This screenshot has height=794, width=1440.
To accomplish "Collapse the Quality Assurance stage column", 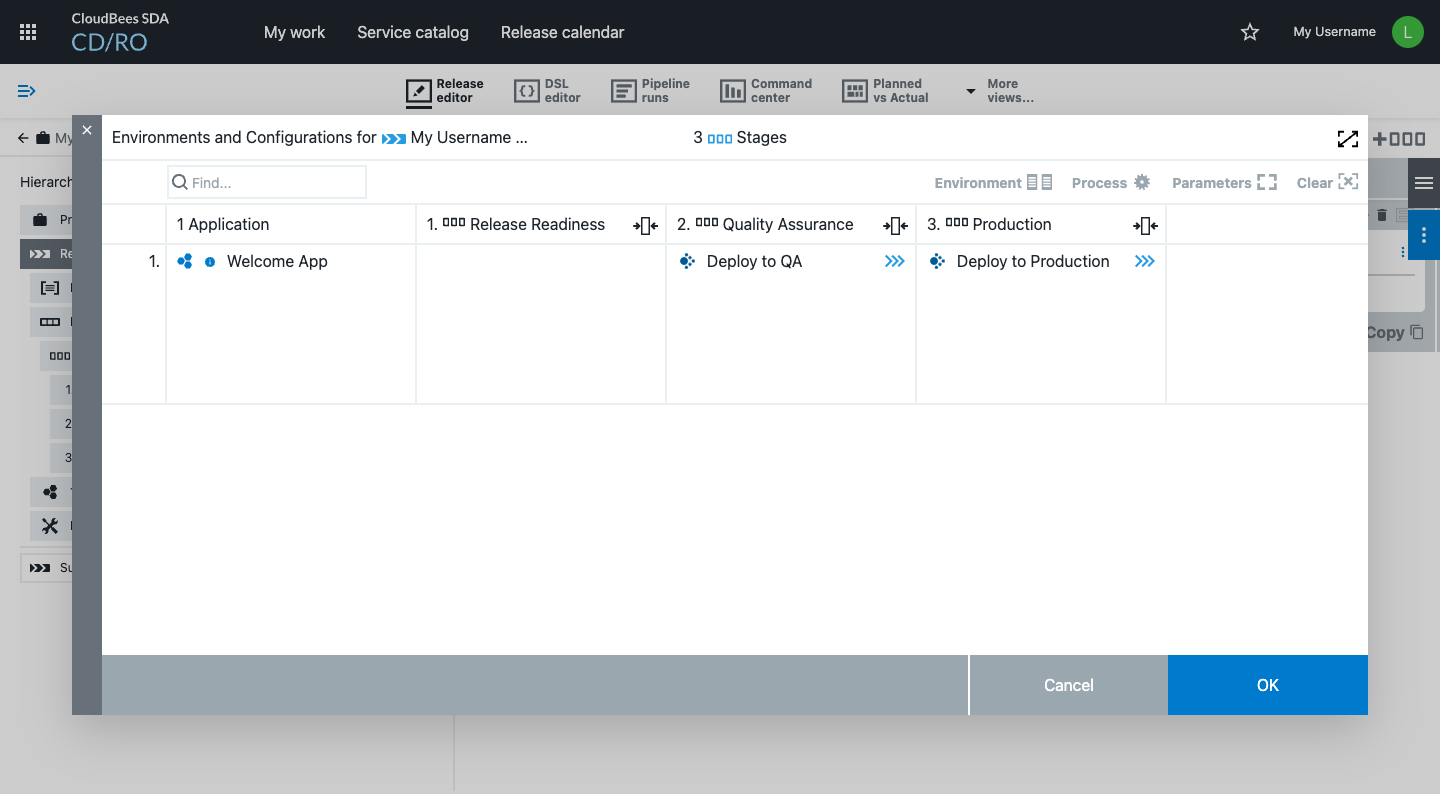I will coord(895,226).
